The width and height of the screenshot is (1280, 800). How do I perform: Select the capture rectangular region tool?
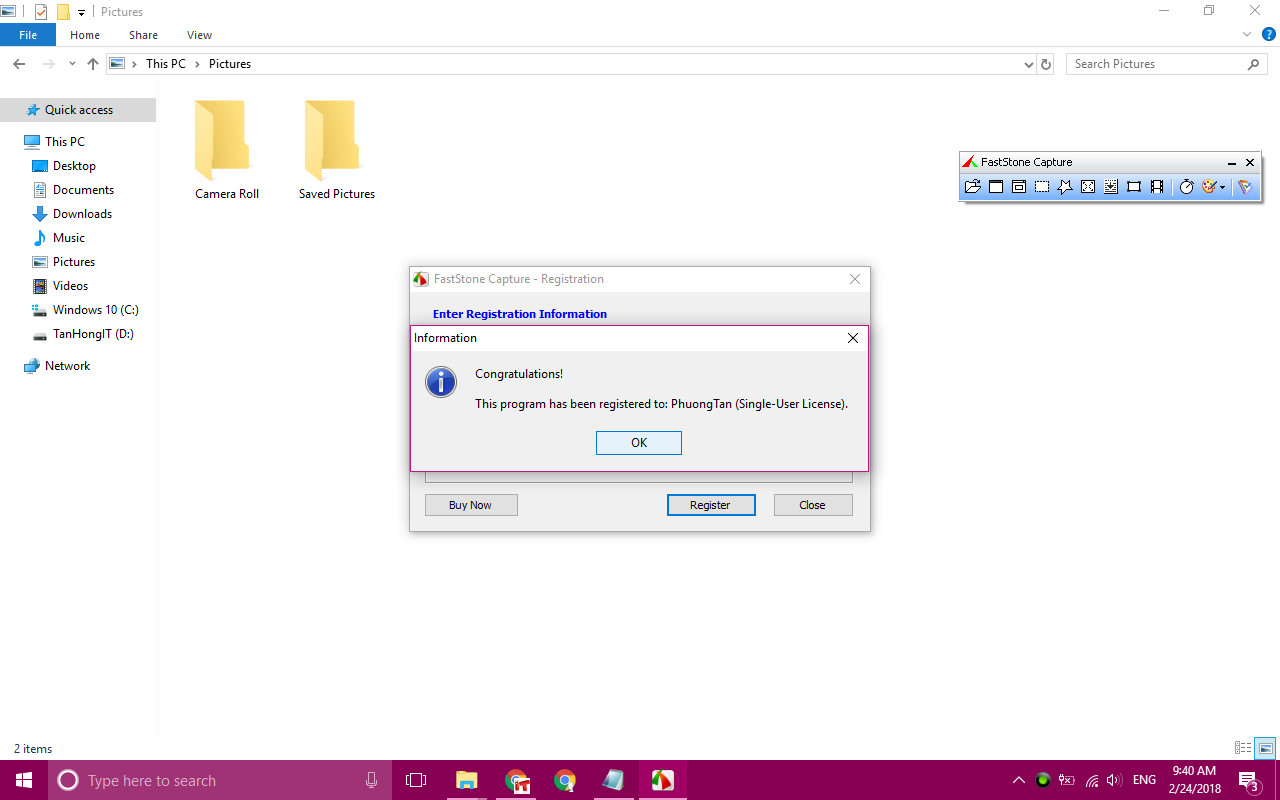pyautogui.click(x=1042, y=187)
